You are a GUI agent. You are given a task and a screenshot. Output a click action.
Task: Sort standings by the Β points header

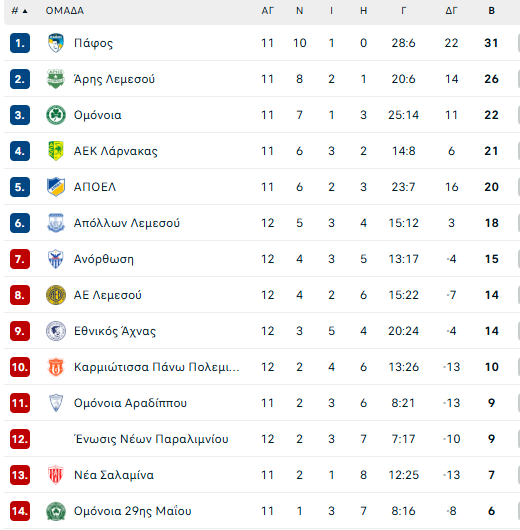click(492, 11)
